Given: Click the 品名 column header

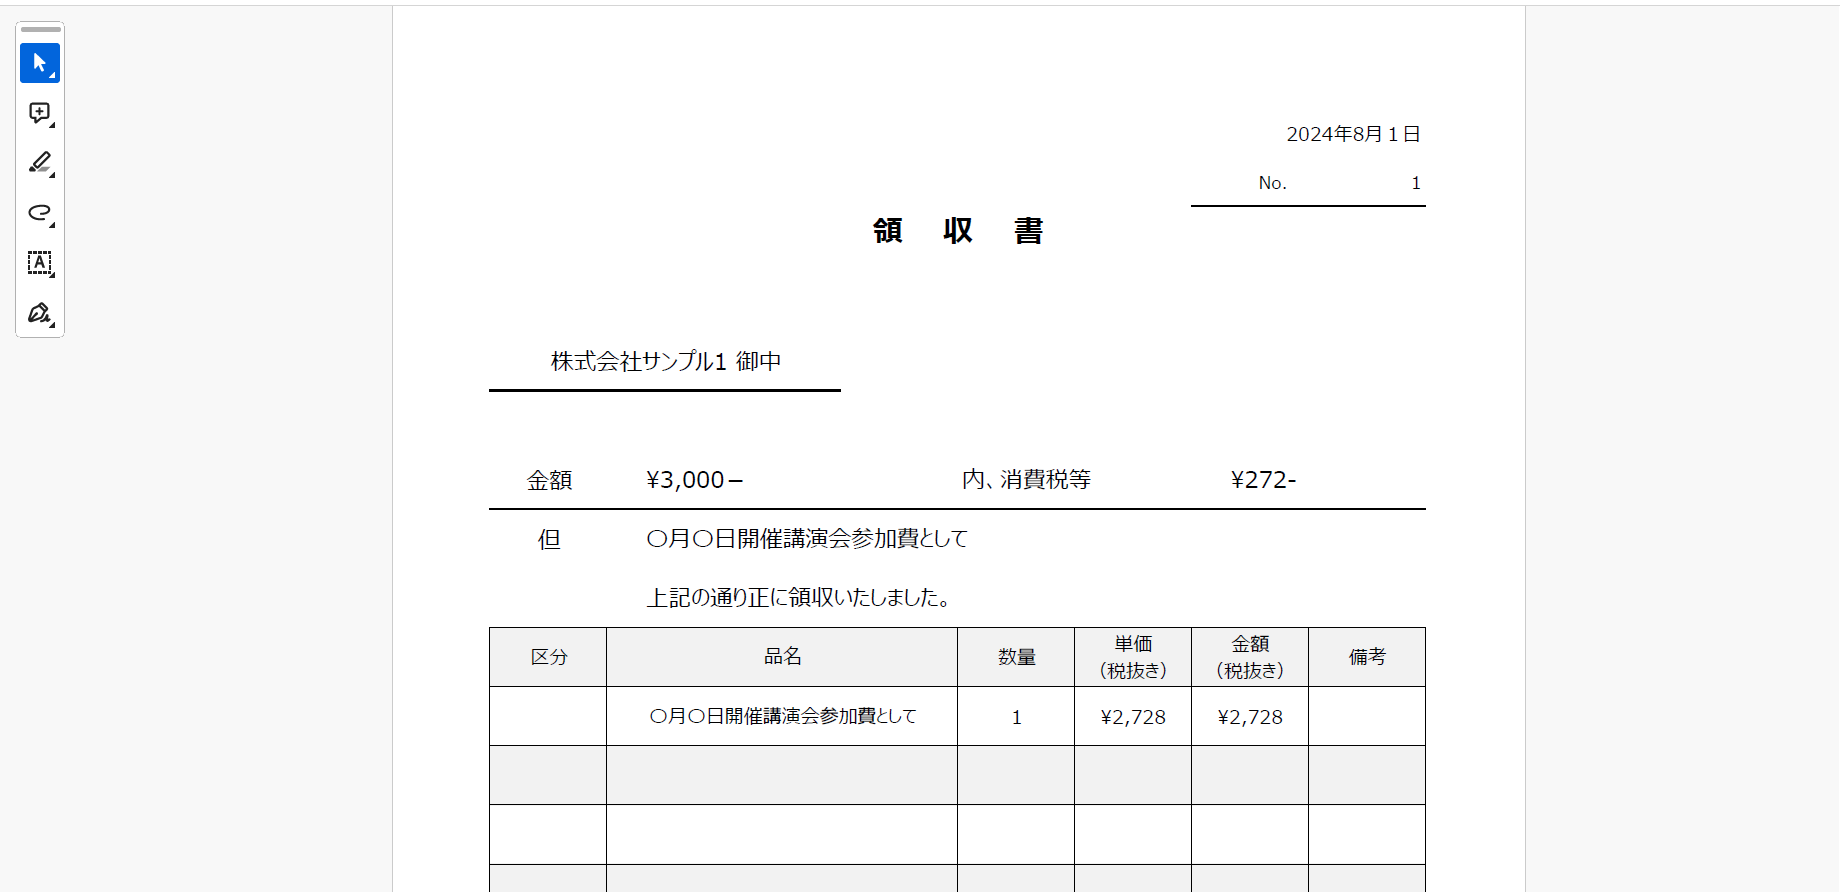Looking at the screenshot, I should [782, 657].
